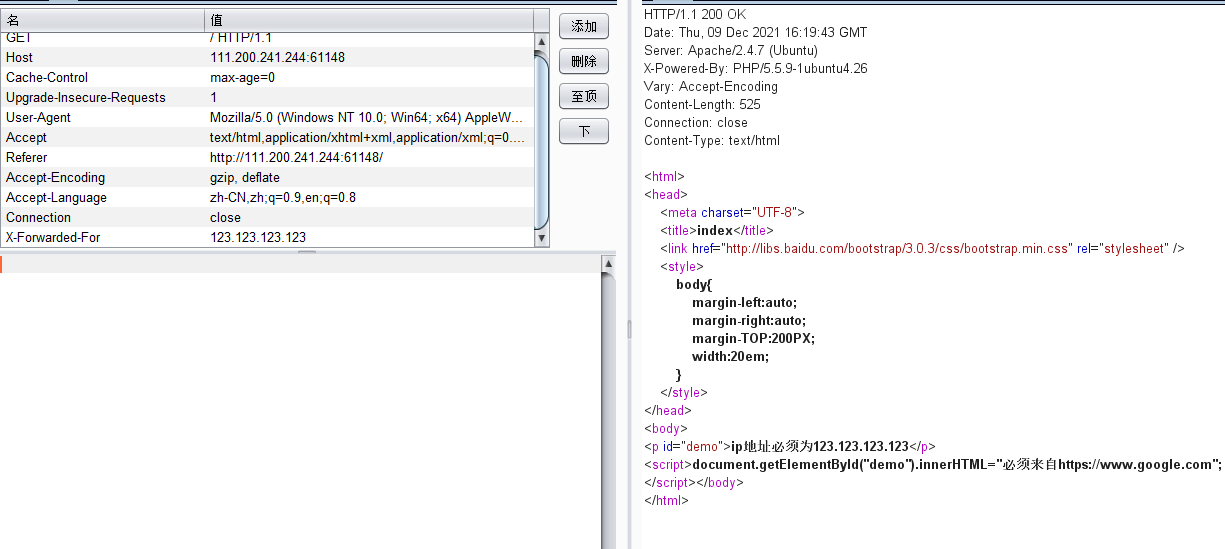1225x549 pixels.
Task: Select the Connection header name
Action: pyautogui.click(x=38, y=217)
